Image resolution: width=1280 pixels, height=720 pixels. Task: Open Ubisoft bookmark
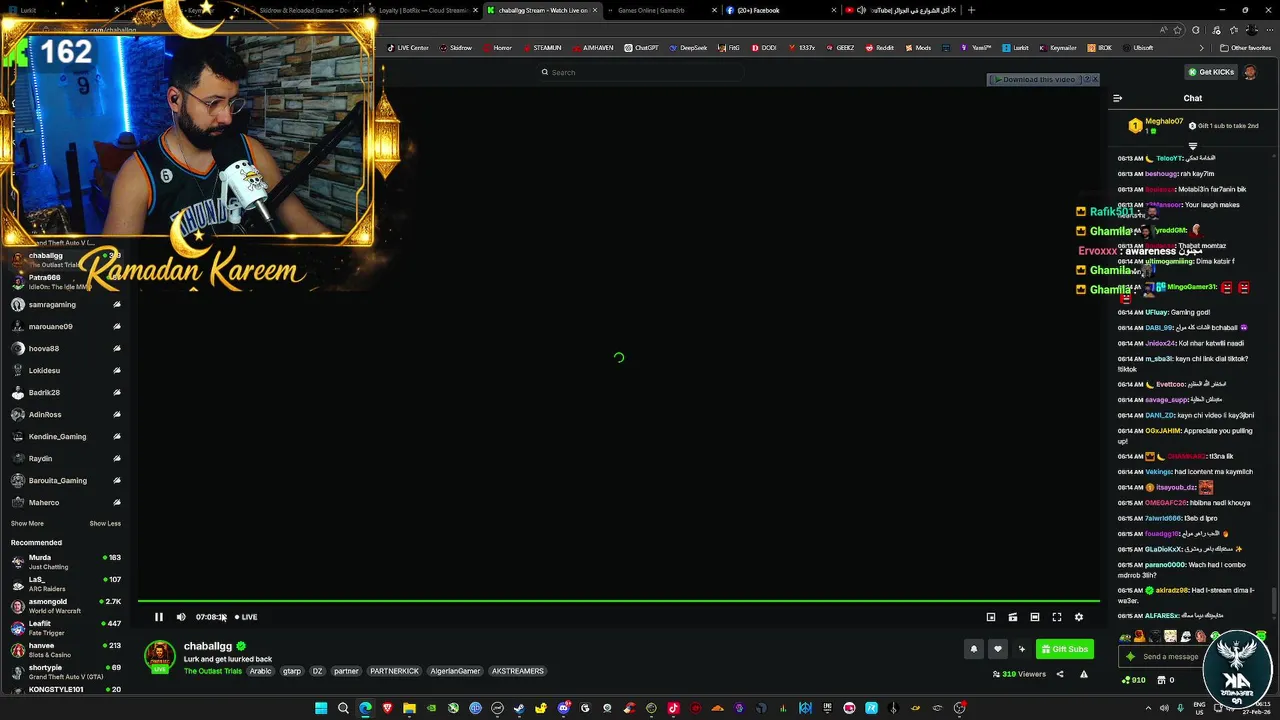point(1138,48)
